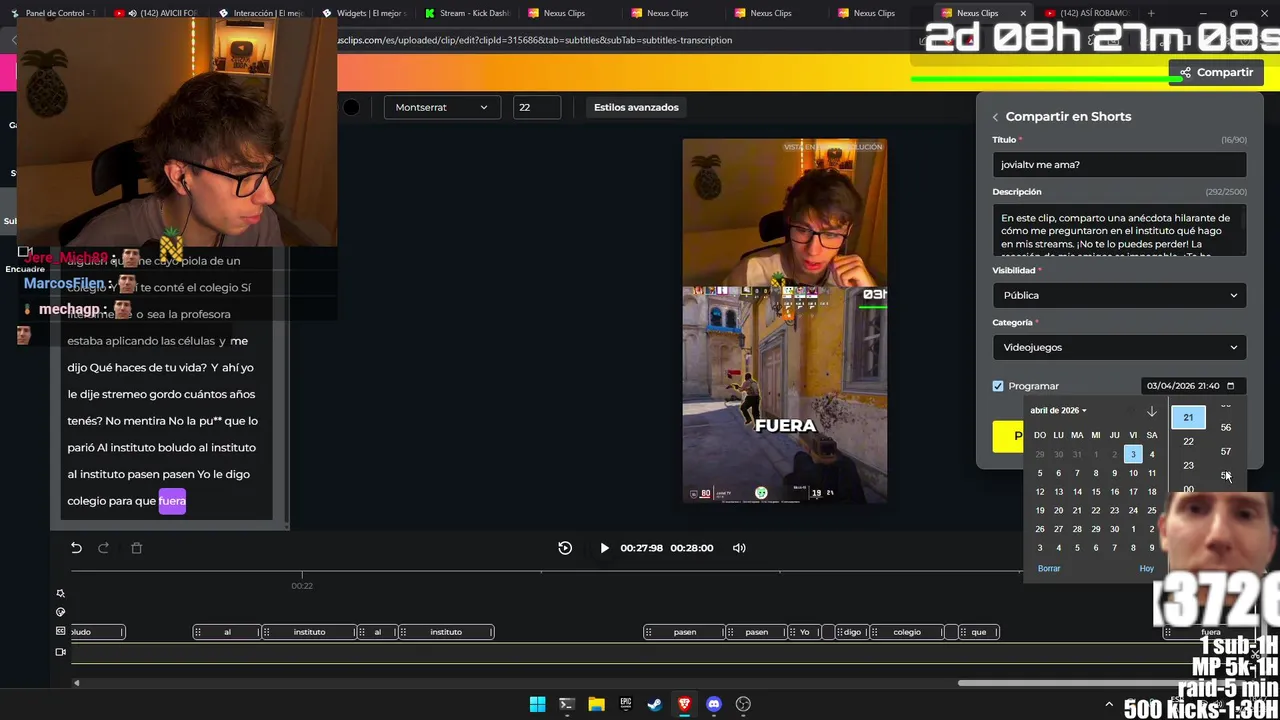Click the Estilos avanzados button
Viewport: 1280px width, 720px height.
click(x=636, y=107)
